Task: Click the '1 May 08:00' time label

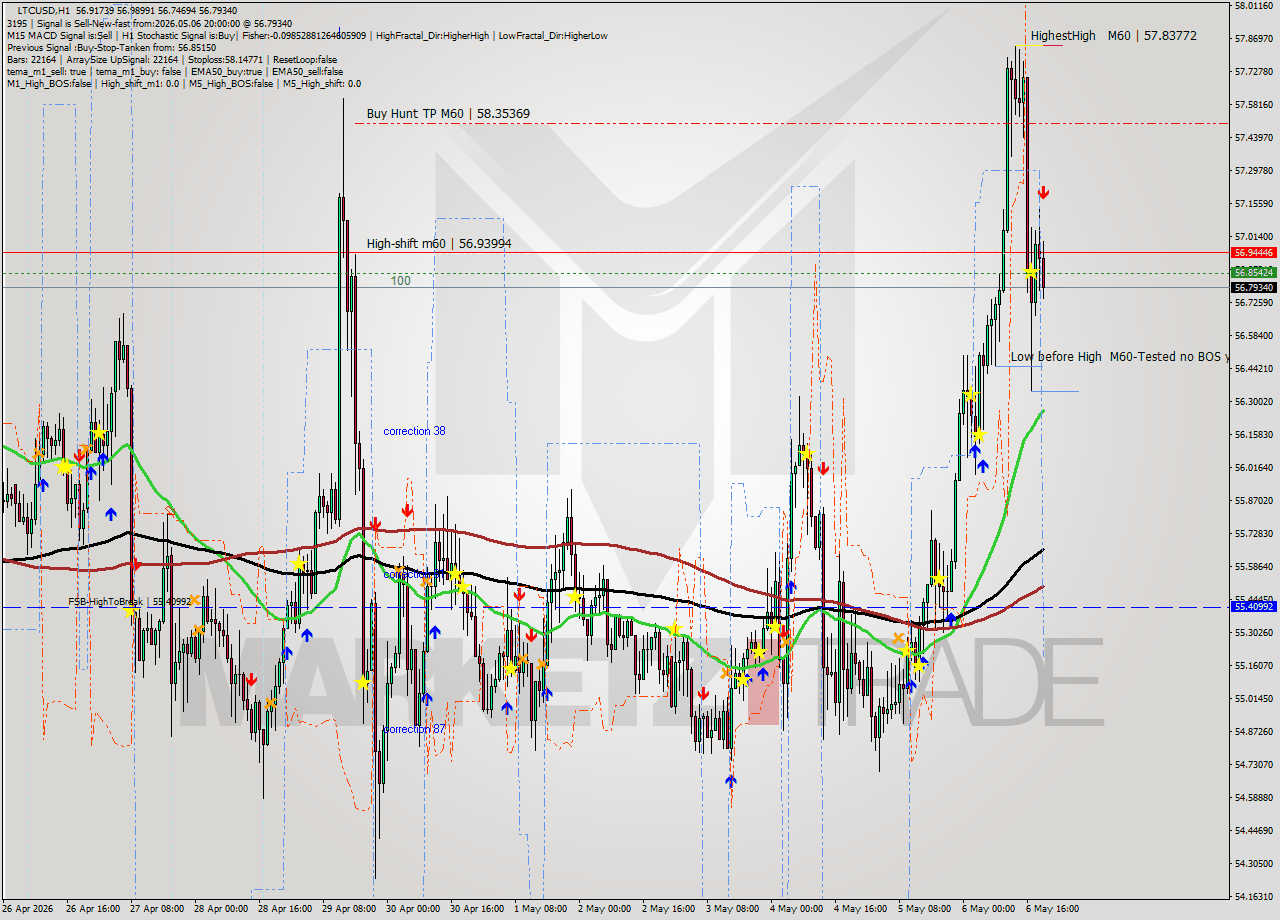Action: click(541, 909)
